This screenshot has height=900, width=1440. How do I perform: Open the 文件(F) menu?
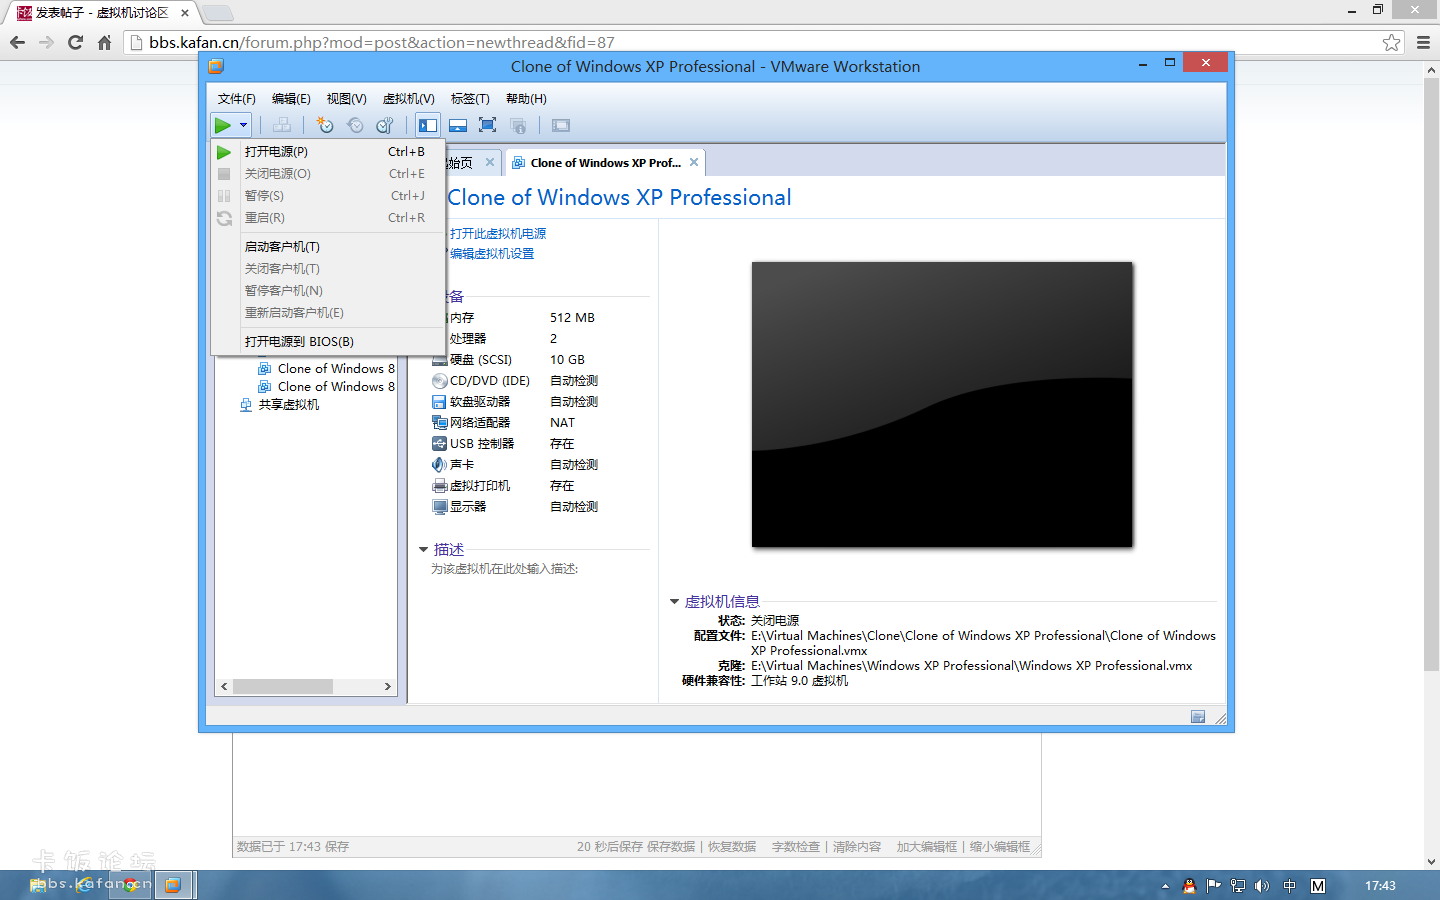tap(237, 99)
